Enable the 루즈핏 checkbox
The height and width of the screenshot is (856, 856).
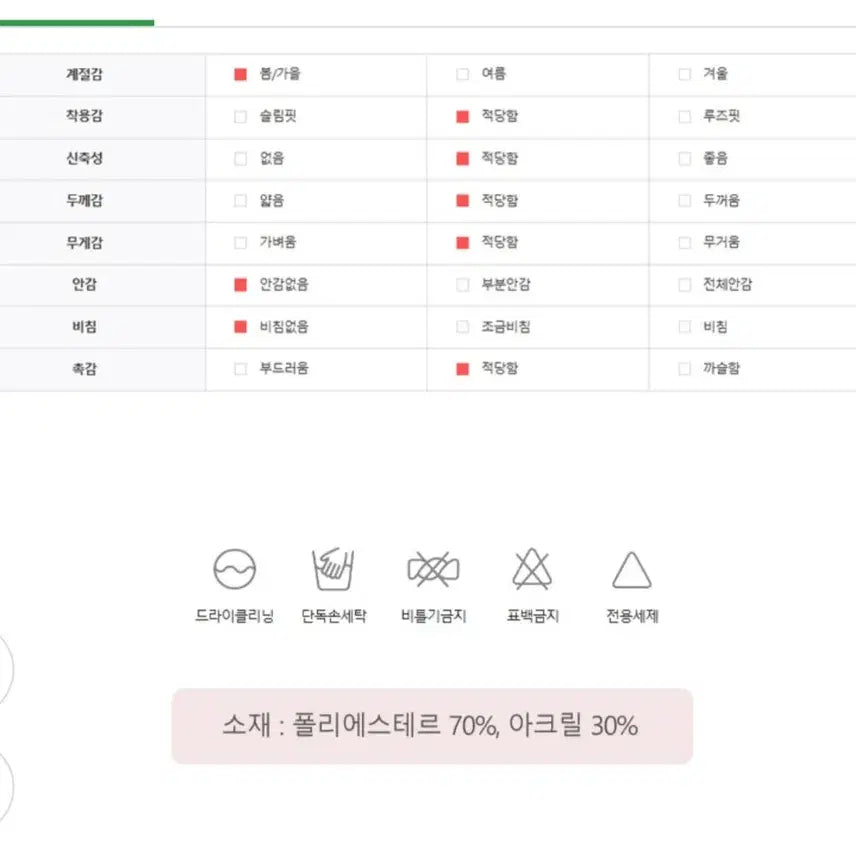click(685, 116)
